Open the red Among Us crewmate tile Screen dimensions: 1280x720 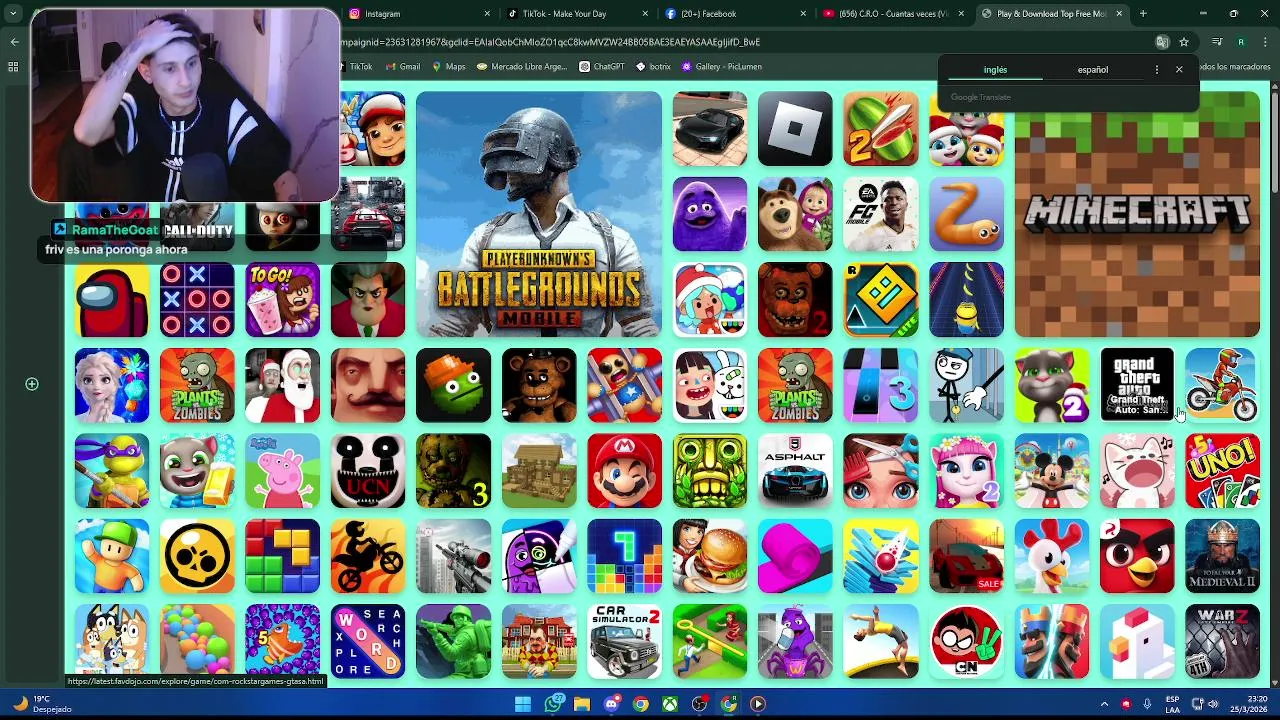coord(111,300)
